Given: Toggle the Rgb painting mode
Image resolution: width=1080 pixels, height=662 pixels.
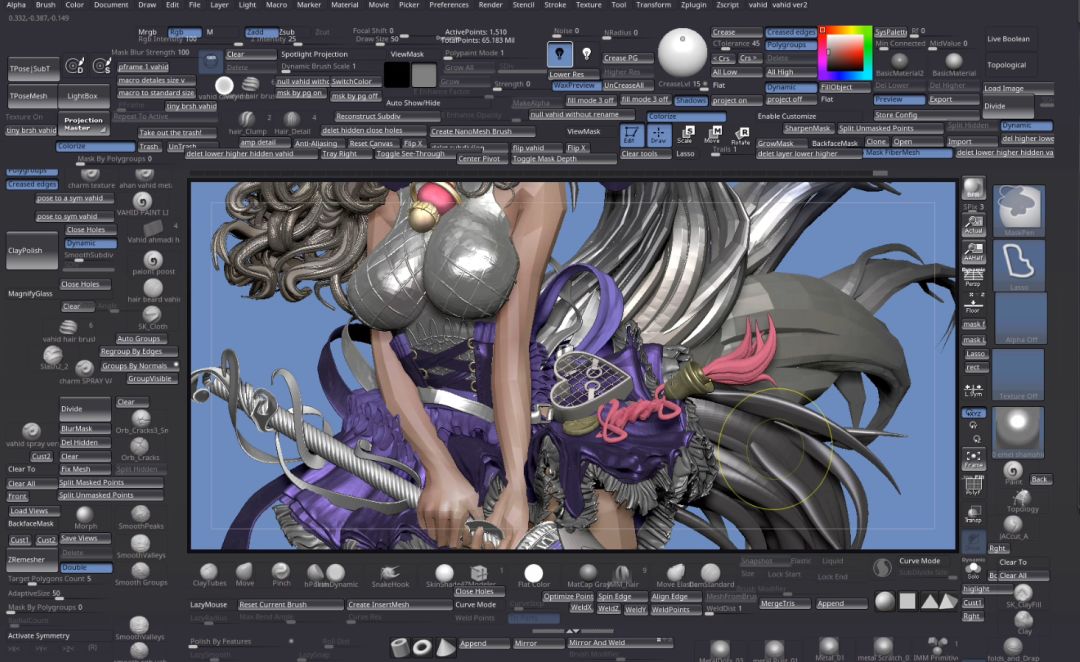Looking at the screenshot, I should [184, 32].
